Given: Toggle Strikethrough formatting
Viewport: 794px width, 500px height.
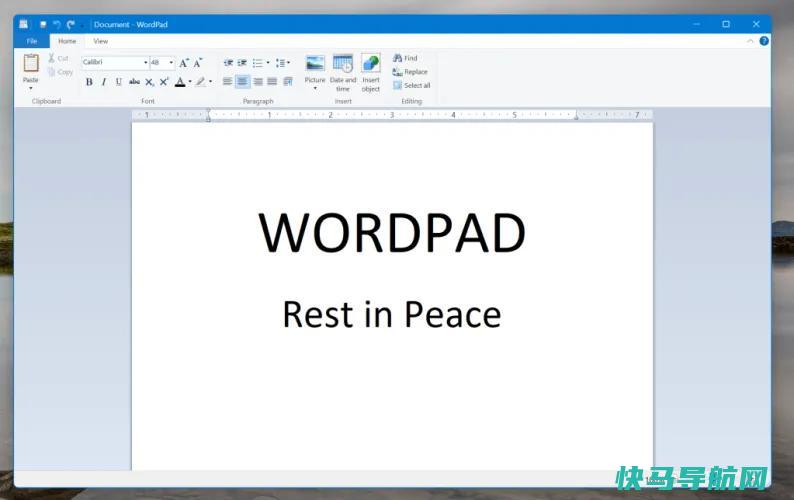Looking at the screenshot, I should coord(134,82).
